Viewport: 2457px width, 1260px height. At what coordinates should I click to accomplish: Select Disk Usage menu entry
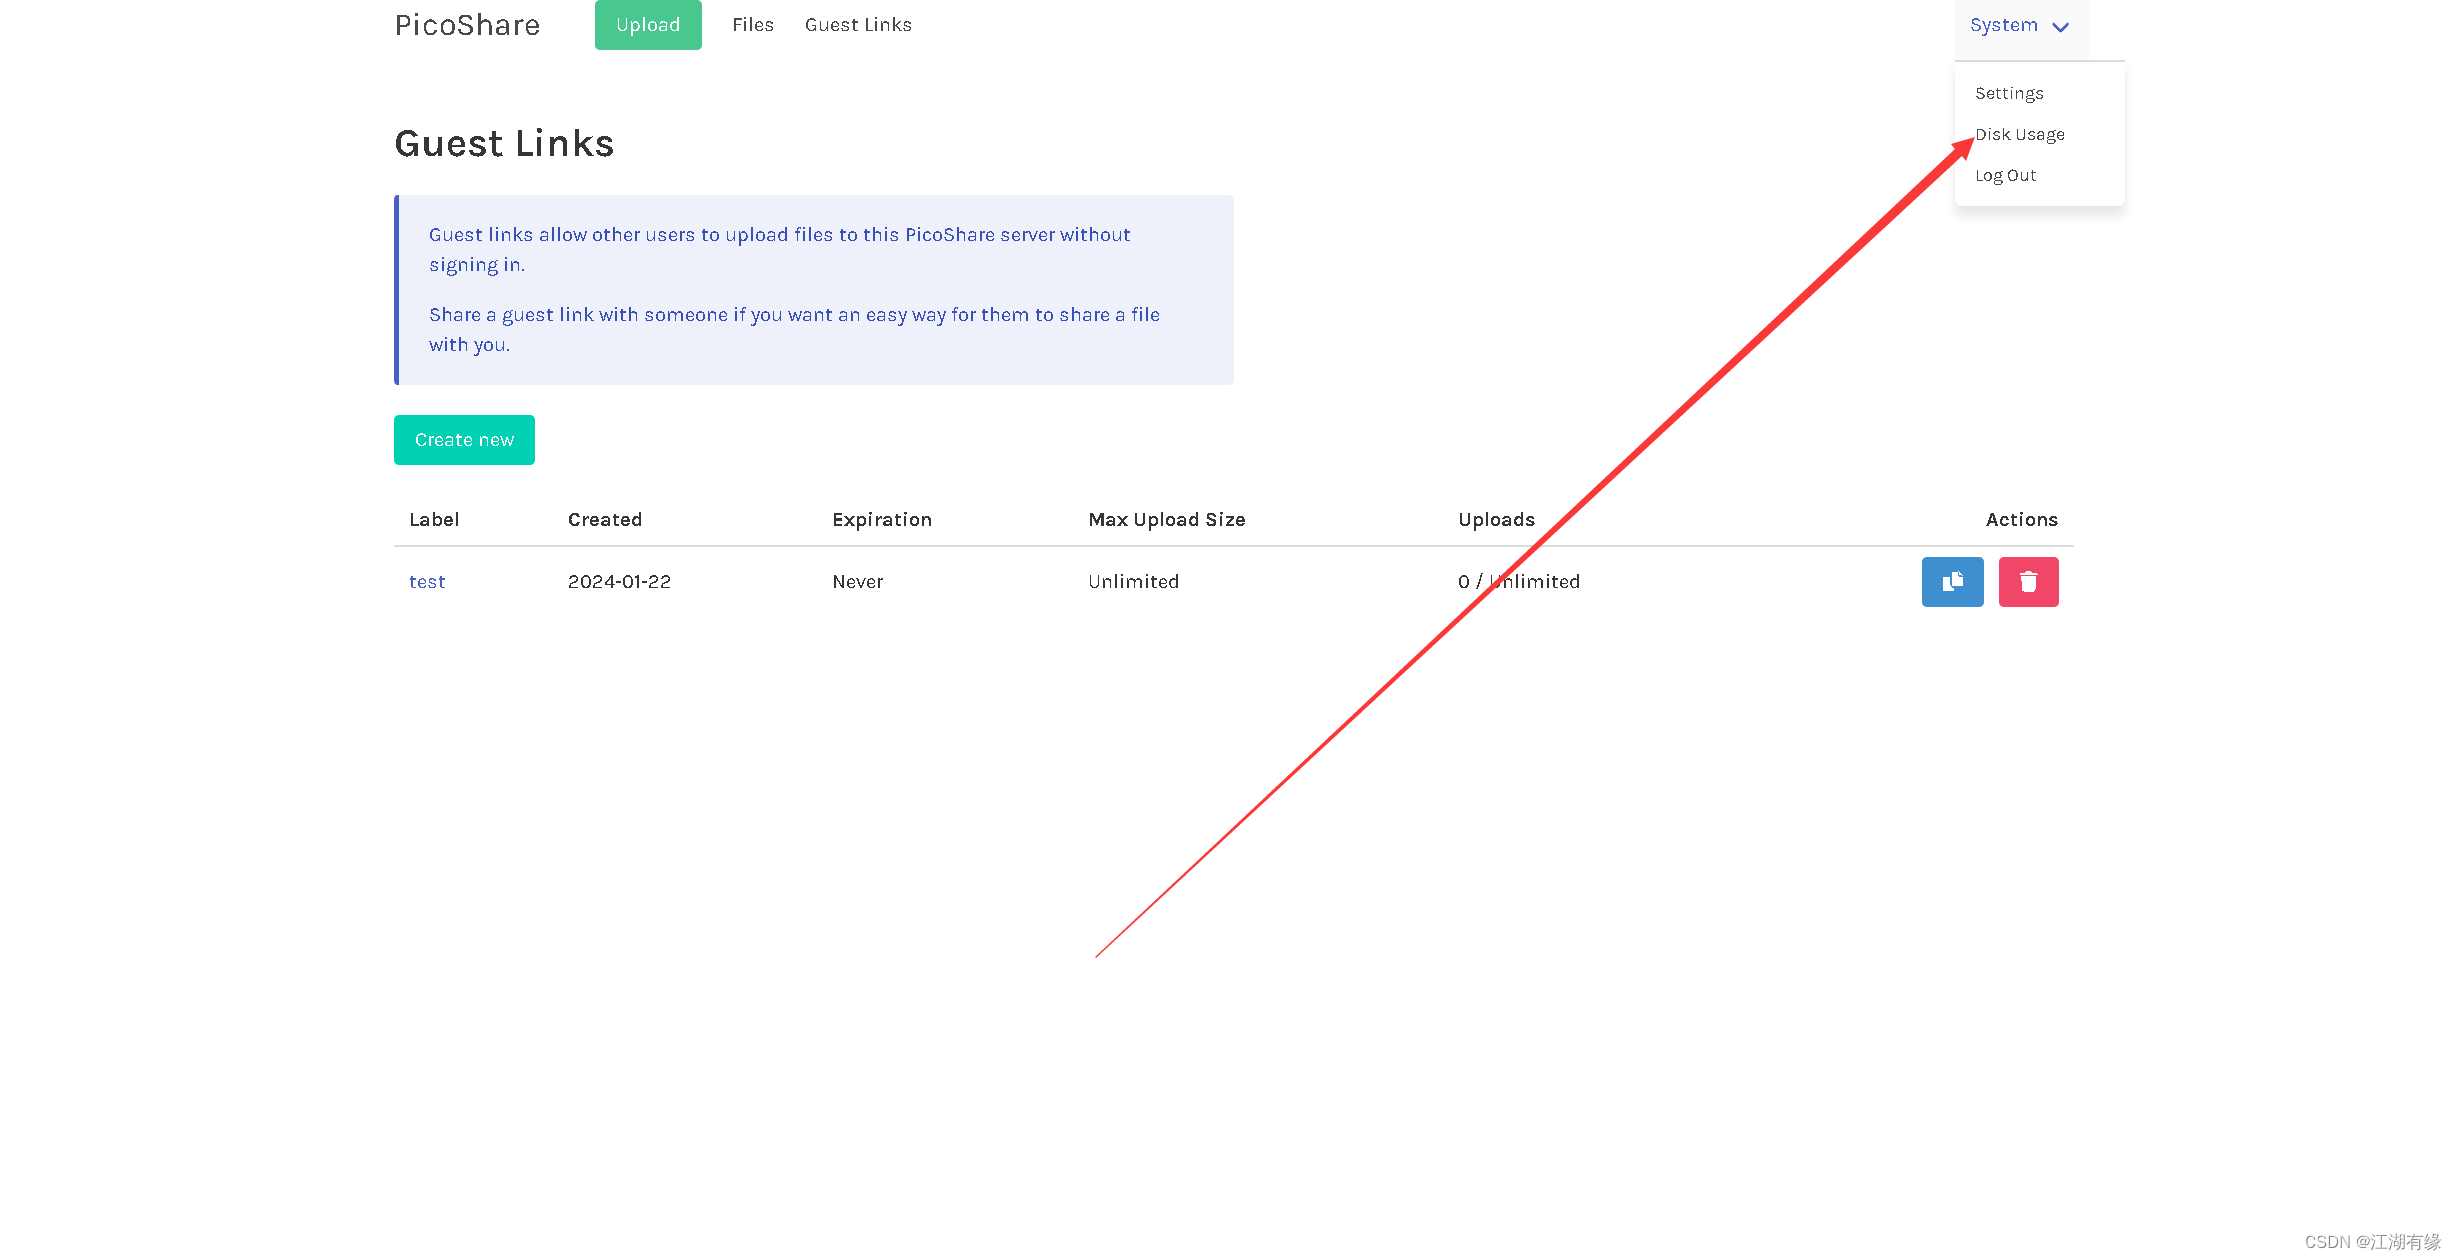pyautogui.click(x=2019, y=134)
